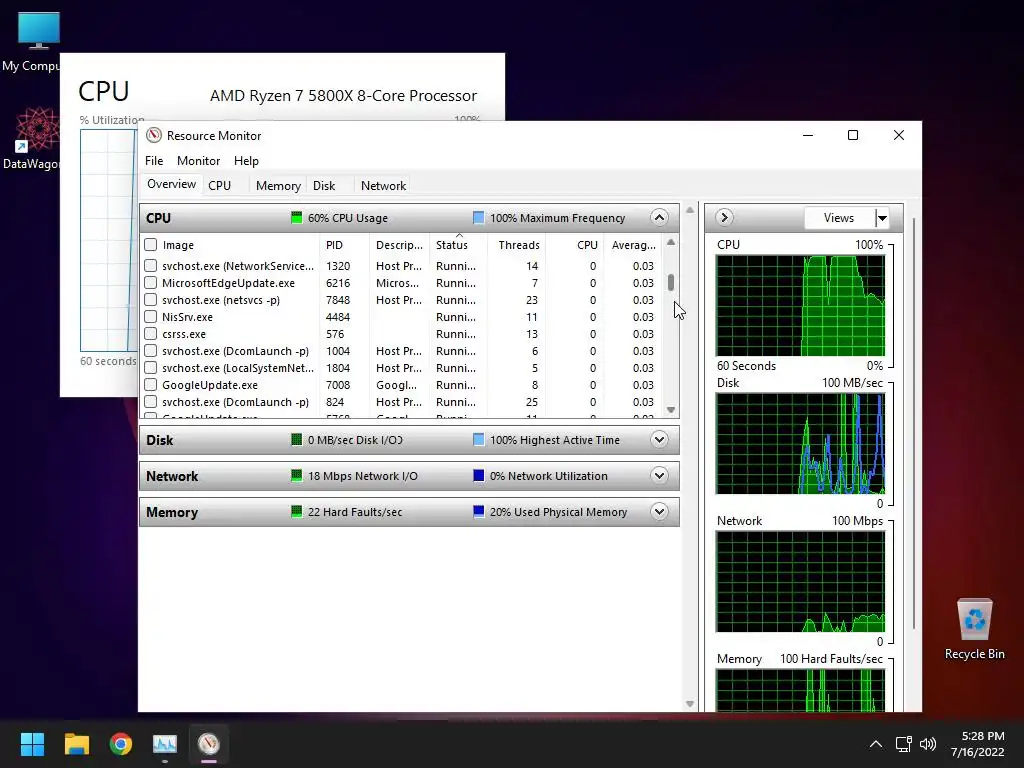This screenshot has height=768, width=1024.
Task: Click the blue Maximum Frequency indicator square
Action: 479,218
